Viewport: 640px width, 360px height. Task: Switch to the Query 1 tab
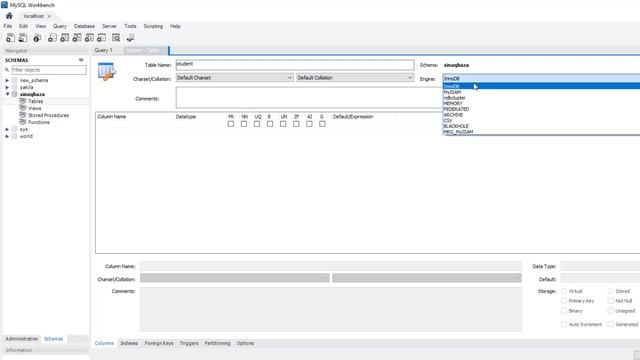[x=103, y=50]
